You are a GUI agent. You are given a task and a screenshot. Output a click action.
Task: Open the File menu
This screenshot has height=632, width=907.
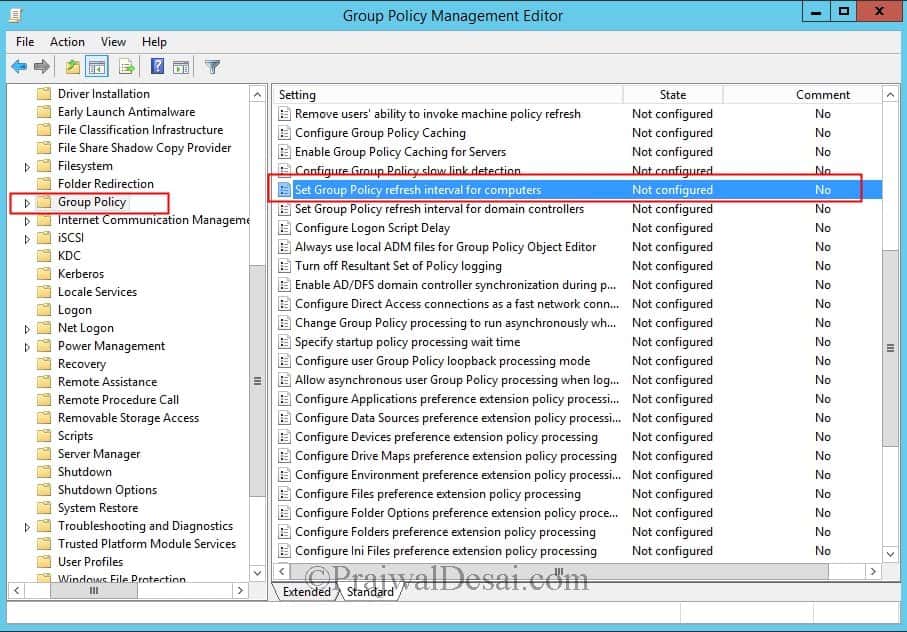coord(25,42)
